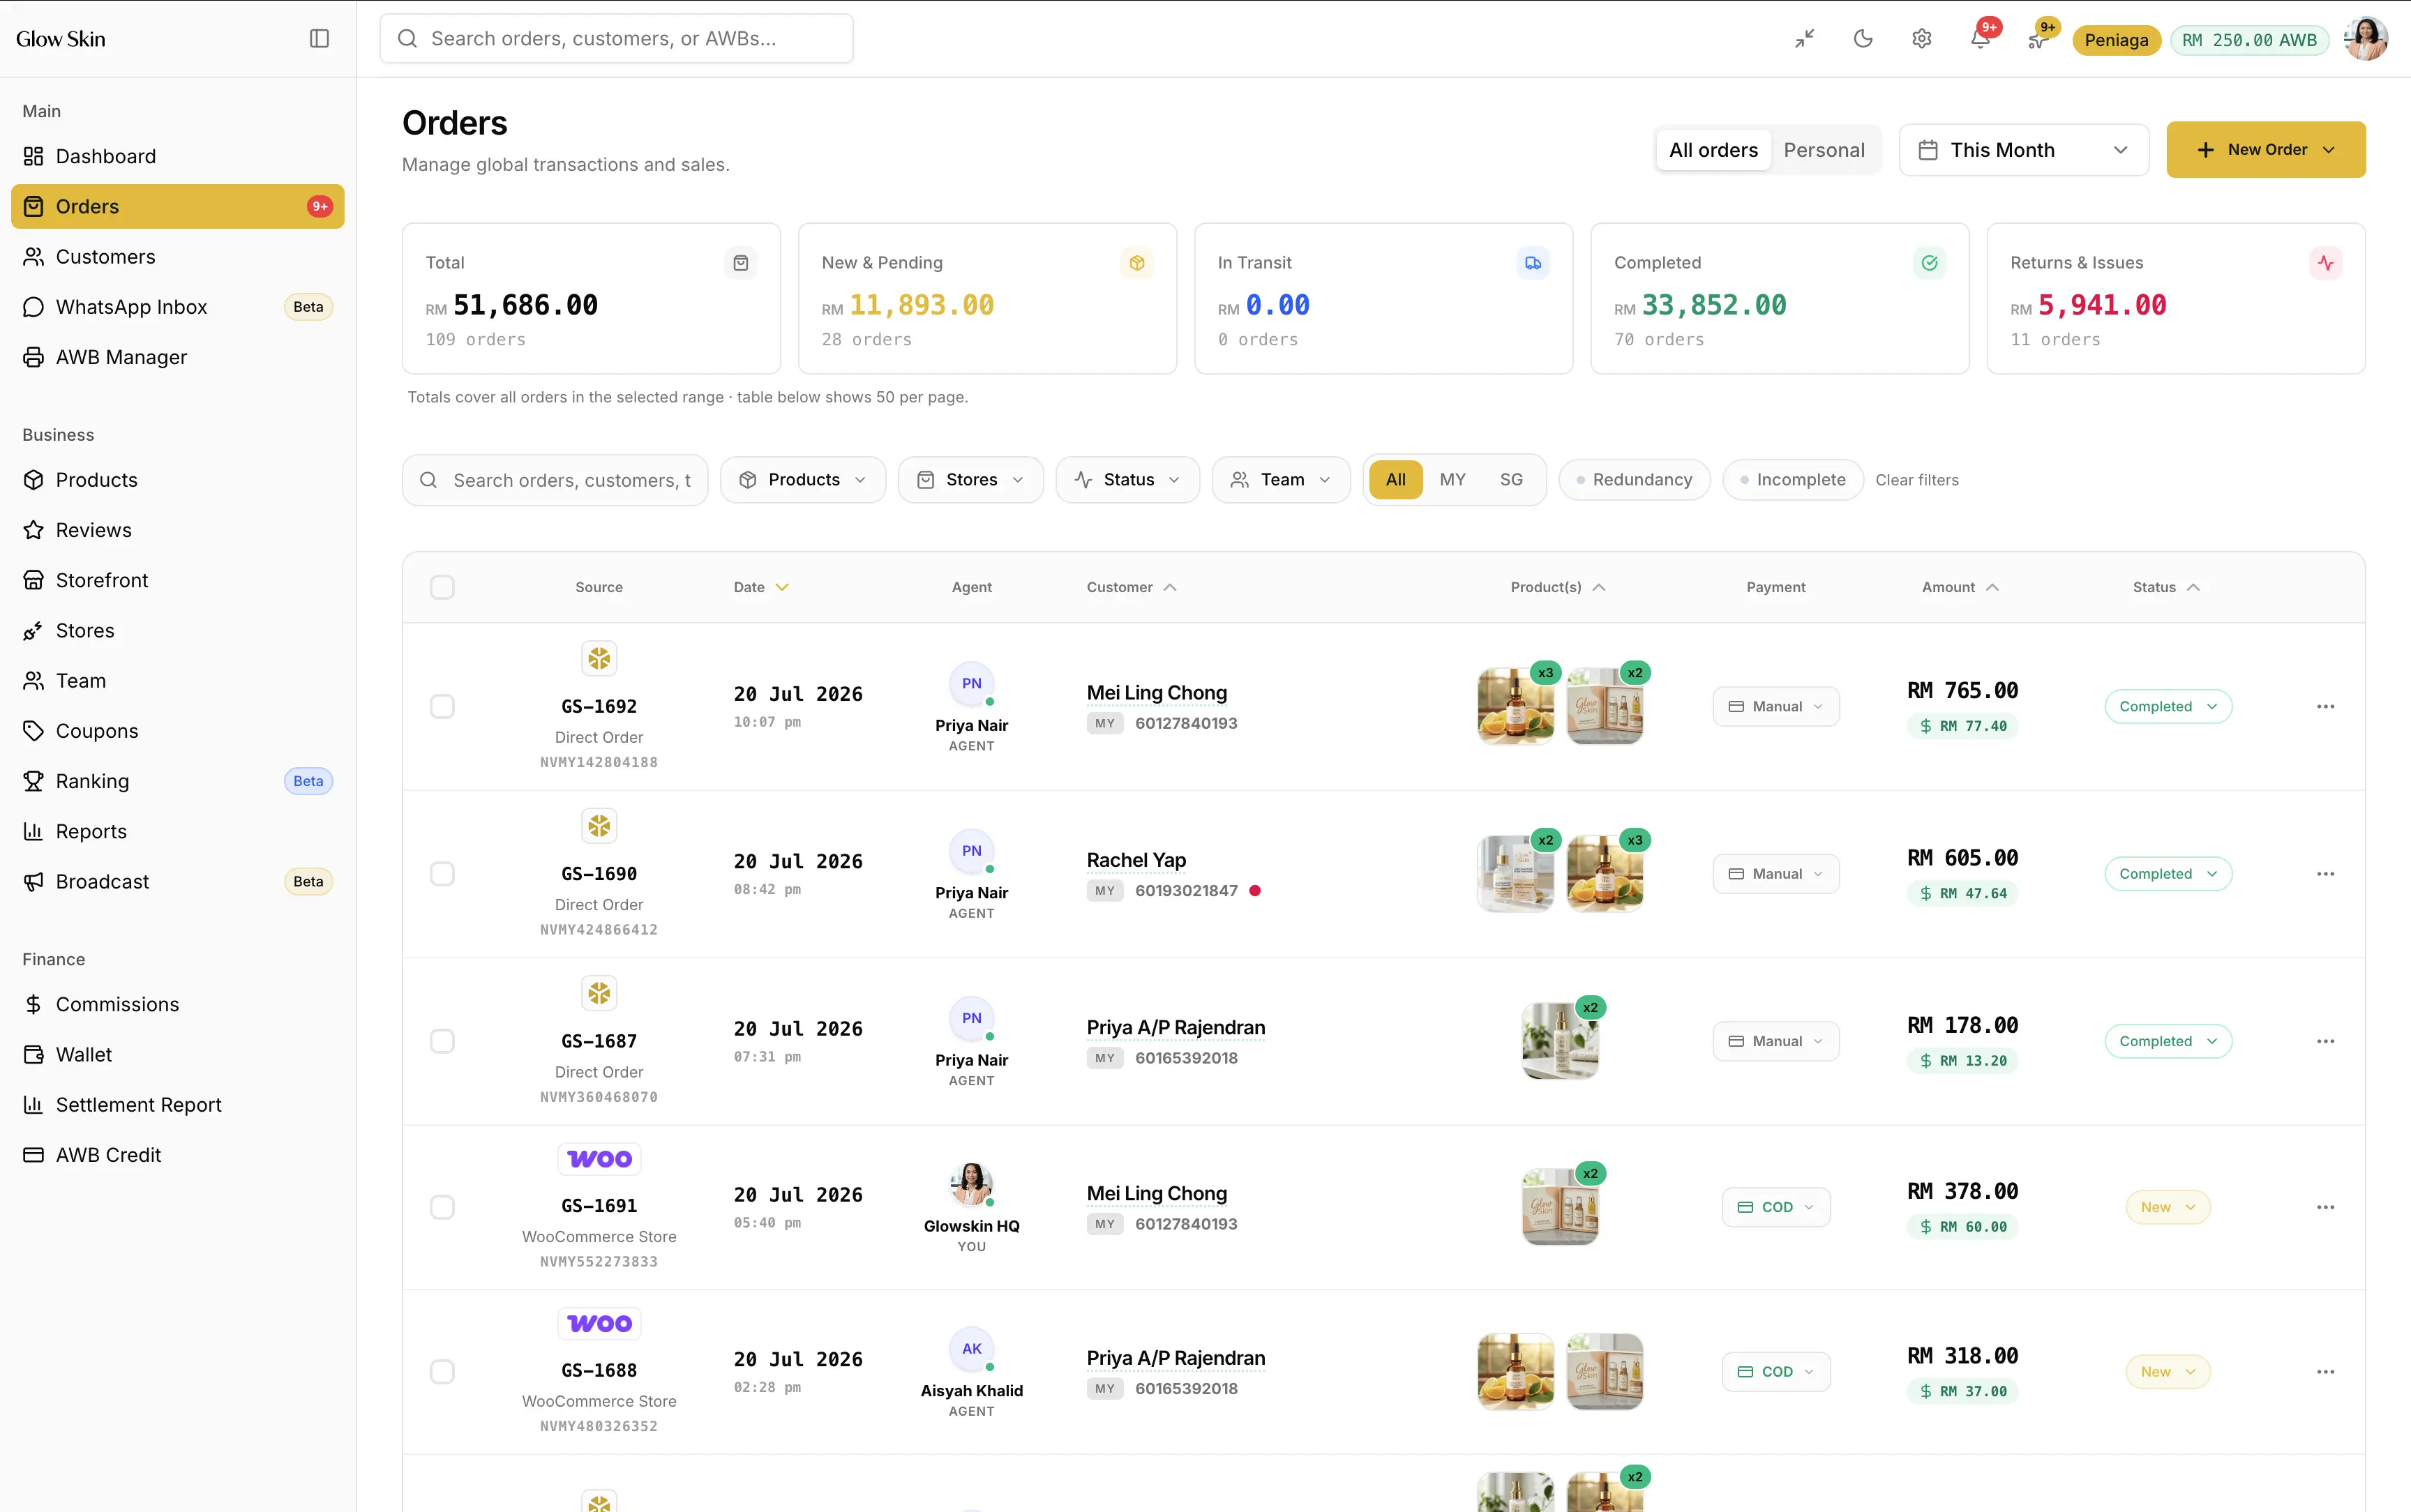This screenshot has width=2411, height=1512.
Task: Click Woo logo for order GS-1688
Action: [x=599, y=1324]
